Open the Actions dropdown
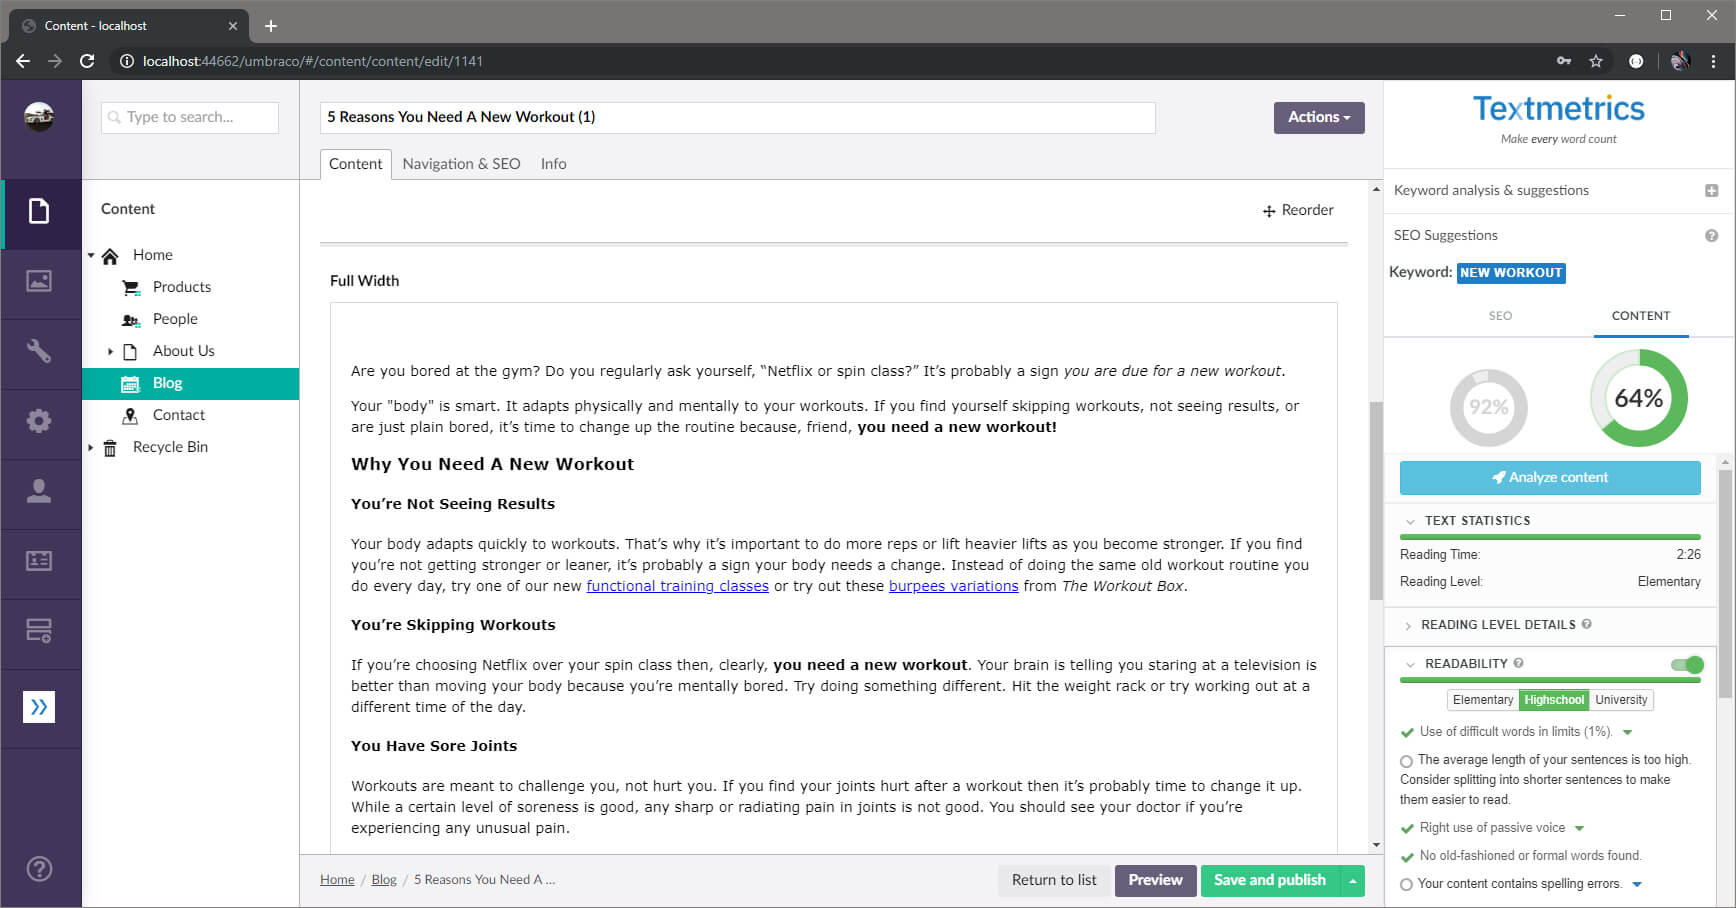This screenshot has height=908, width=1736. coord(1318,117)
